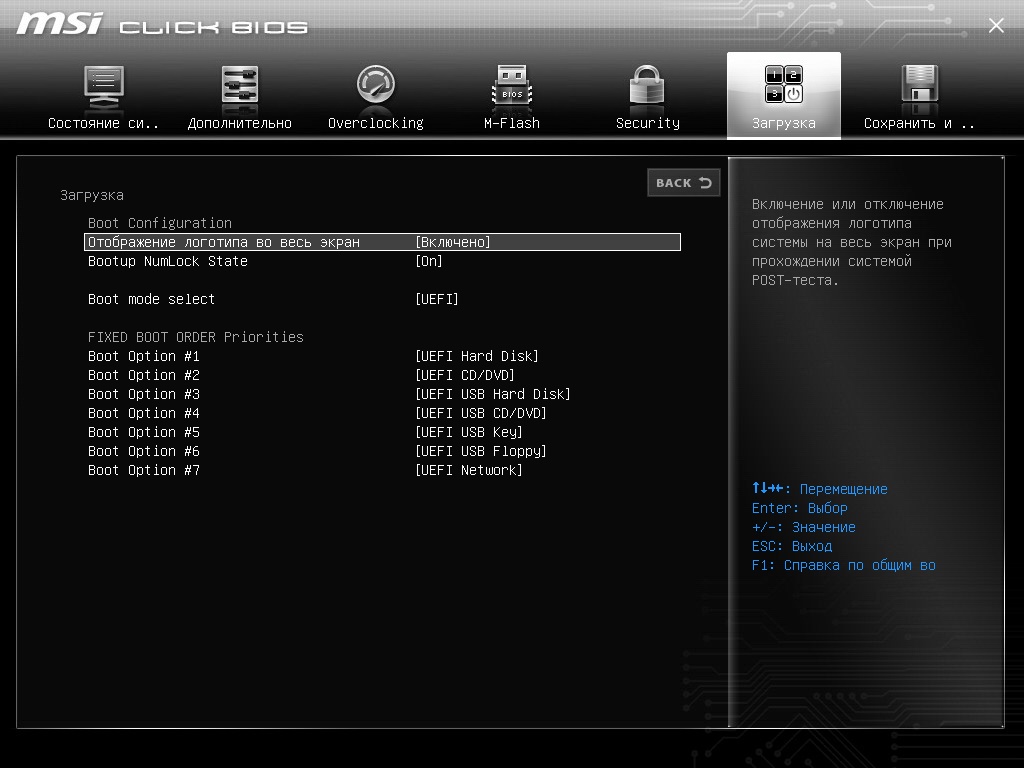Open the system status monitor icon
Viewport: 1024px width, 768px height.
(x=104, y=86)
